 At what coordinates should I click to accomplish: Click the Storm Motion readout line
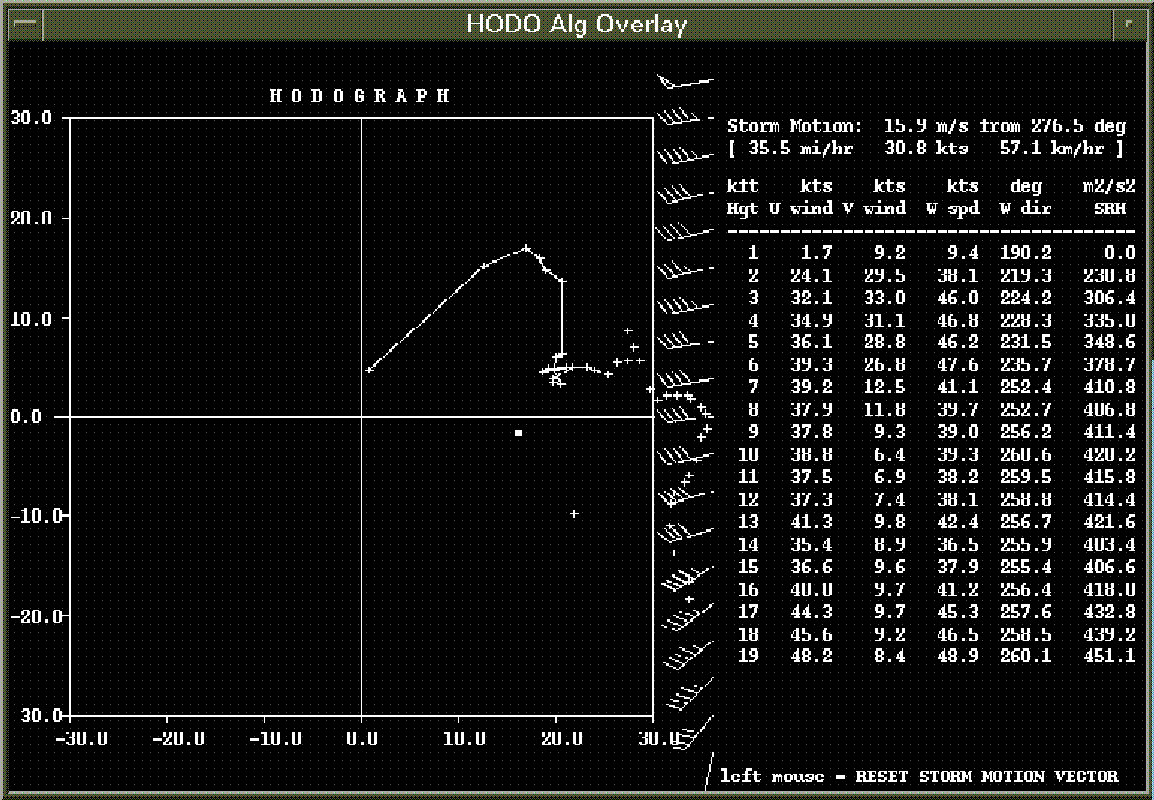point(926,126)
